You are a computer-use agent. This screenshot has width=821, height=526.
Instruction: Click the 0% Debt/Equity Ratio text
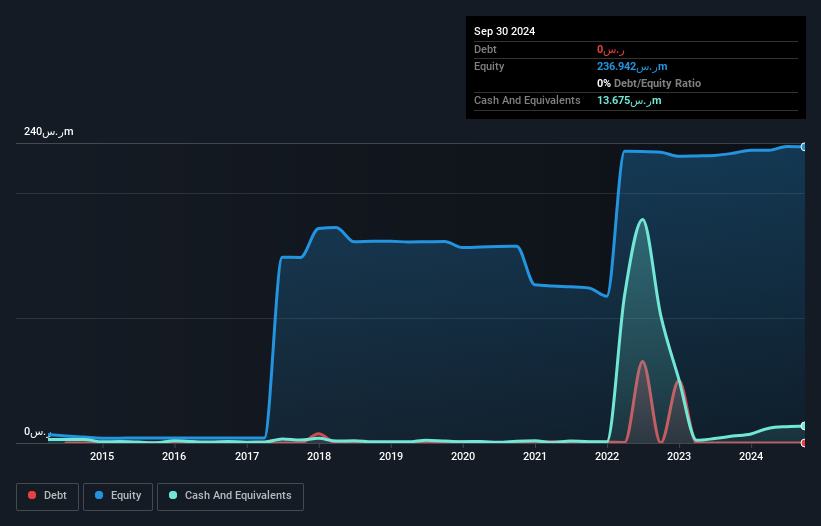pos(649,83)
